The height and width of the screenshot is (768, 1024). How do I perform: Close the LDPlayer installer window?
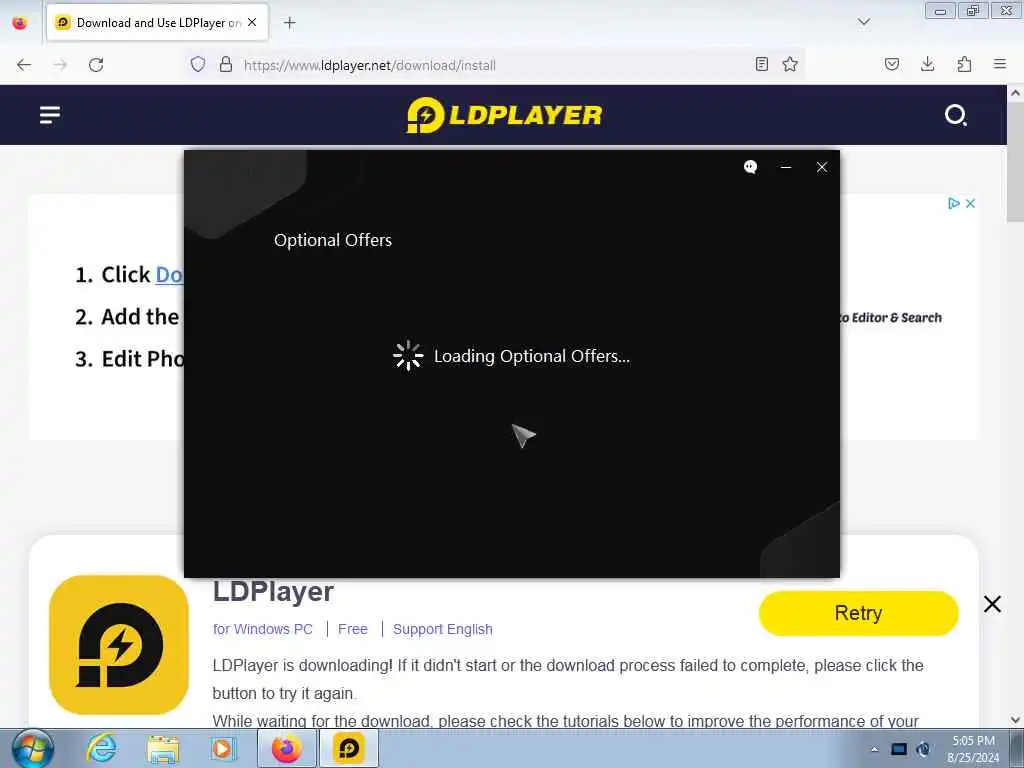click(822, 167)
